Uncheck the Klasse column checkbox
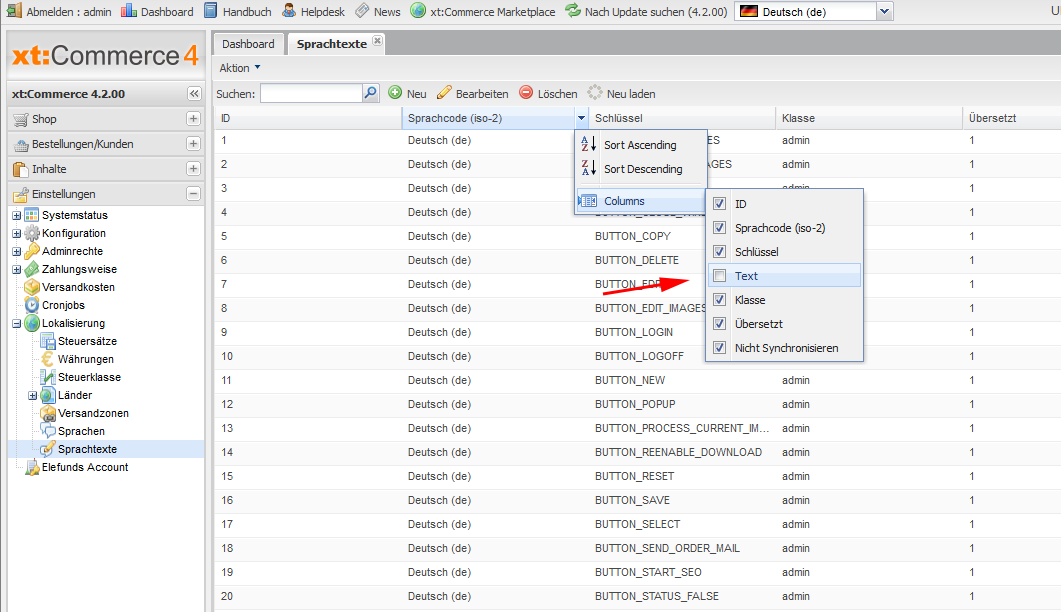Screen dimensions: 1061x612 point(719,300)
